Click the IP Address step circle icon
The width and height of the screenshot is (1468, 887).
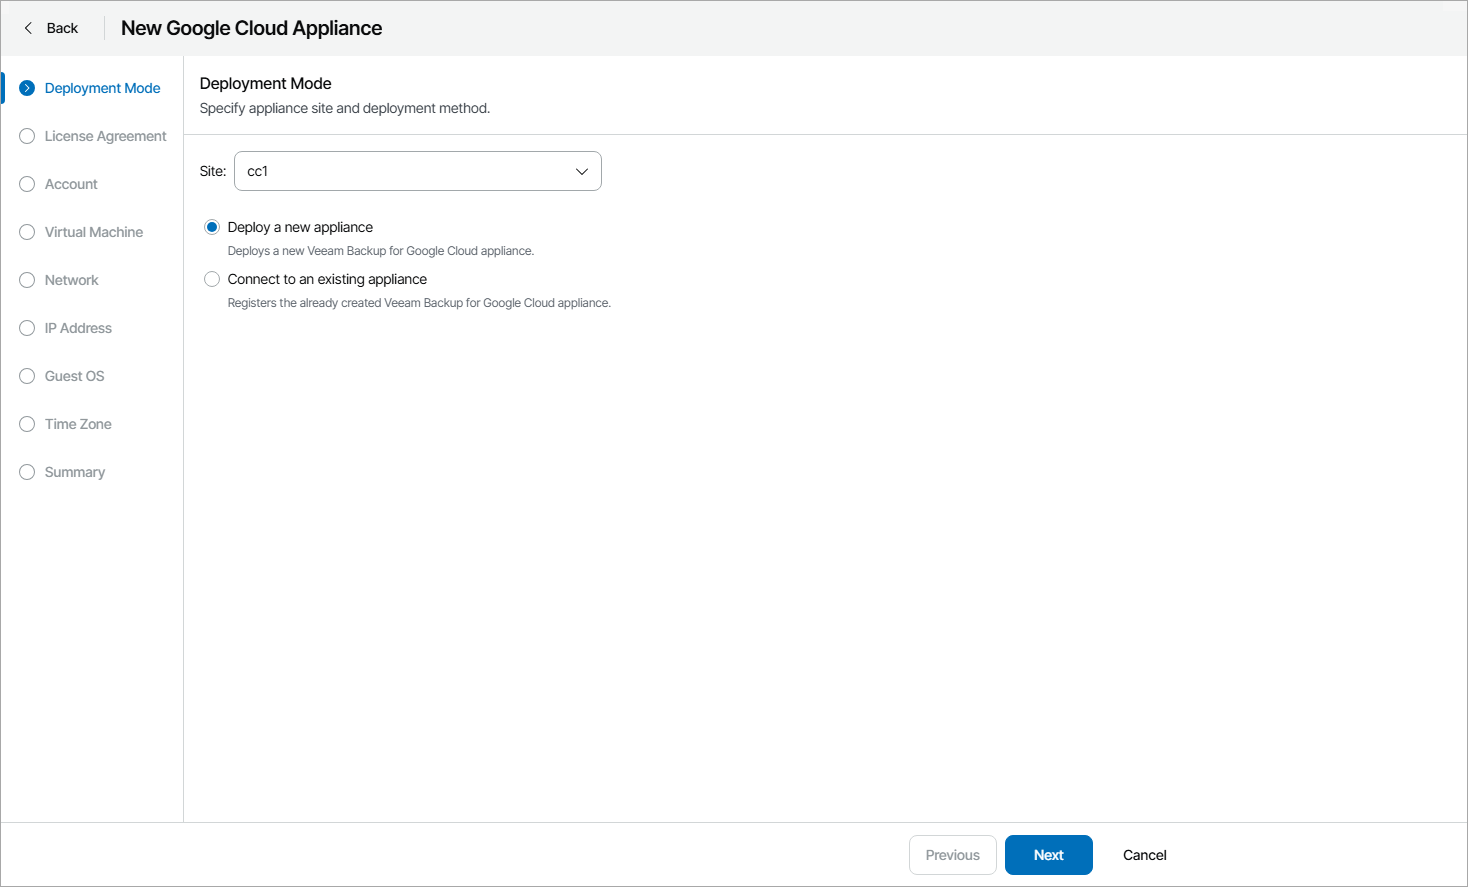pos(27,328)
